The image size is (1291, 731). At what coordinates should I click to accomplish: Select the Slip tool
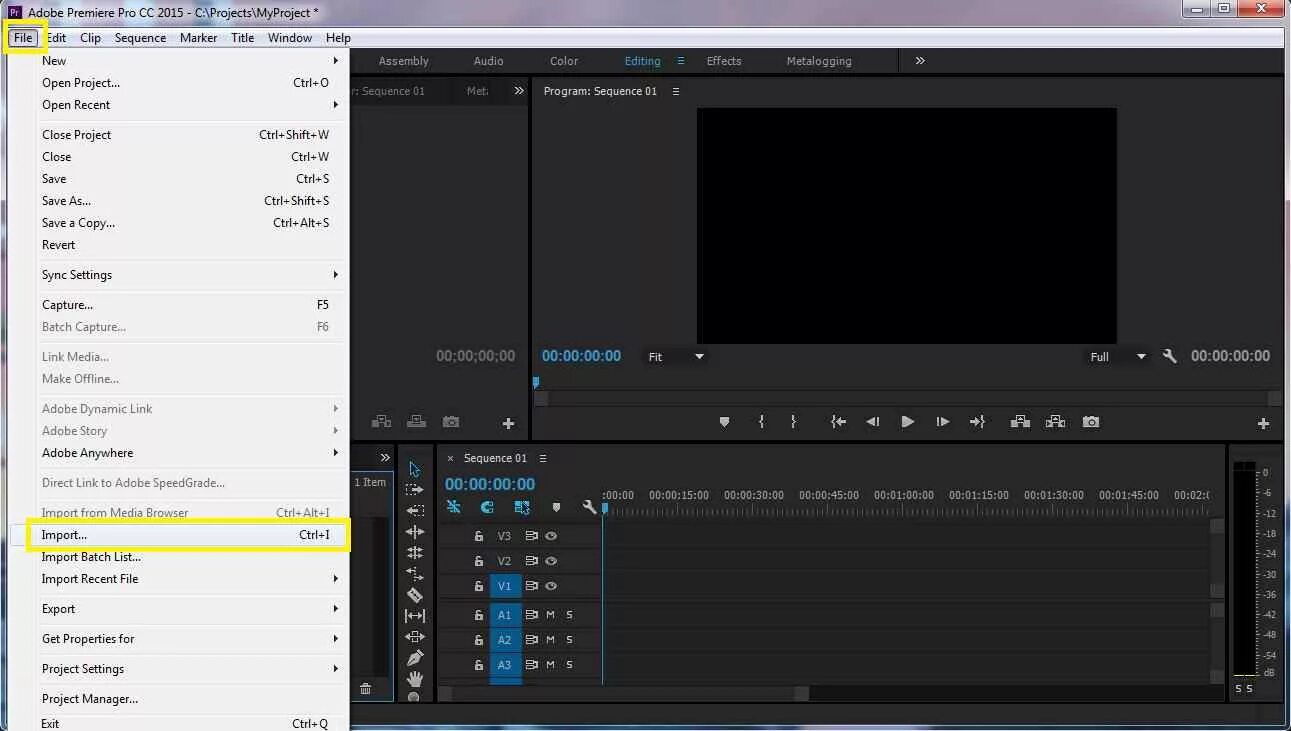pyautogui.click(x=414, y=616)
